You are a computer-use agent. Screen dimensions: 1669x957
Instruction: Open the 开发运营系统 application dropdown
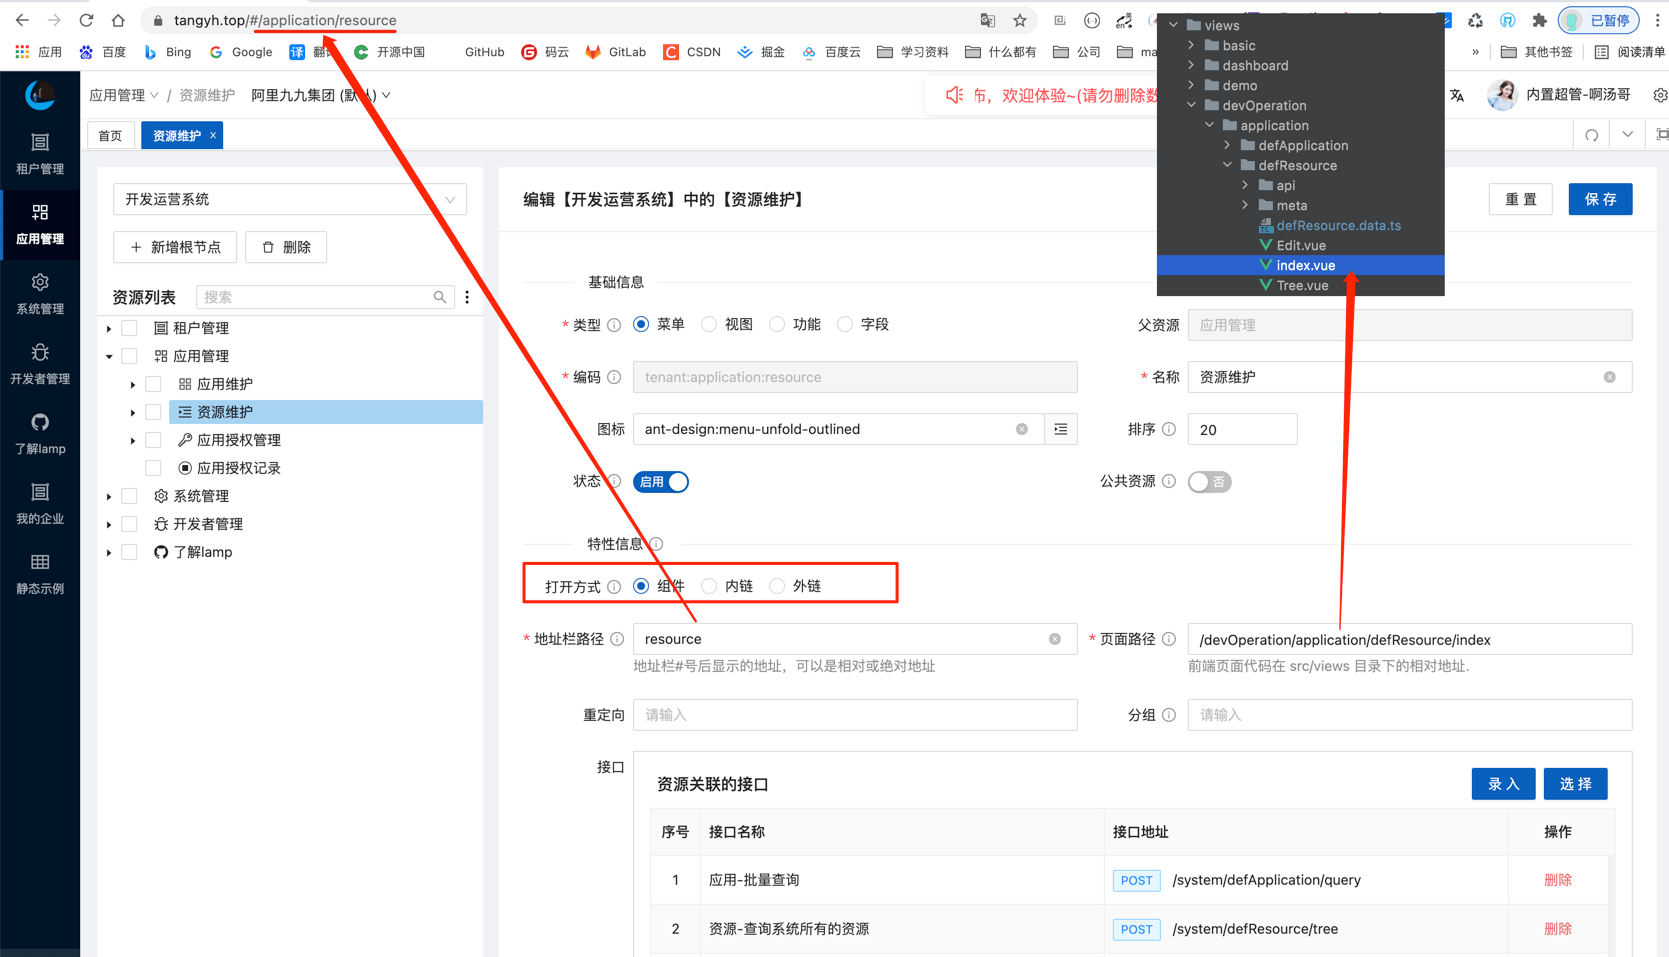[290, 199]
